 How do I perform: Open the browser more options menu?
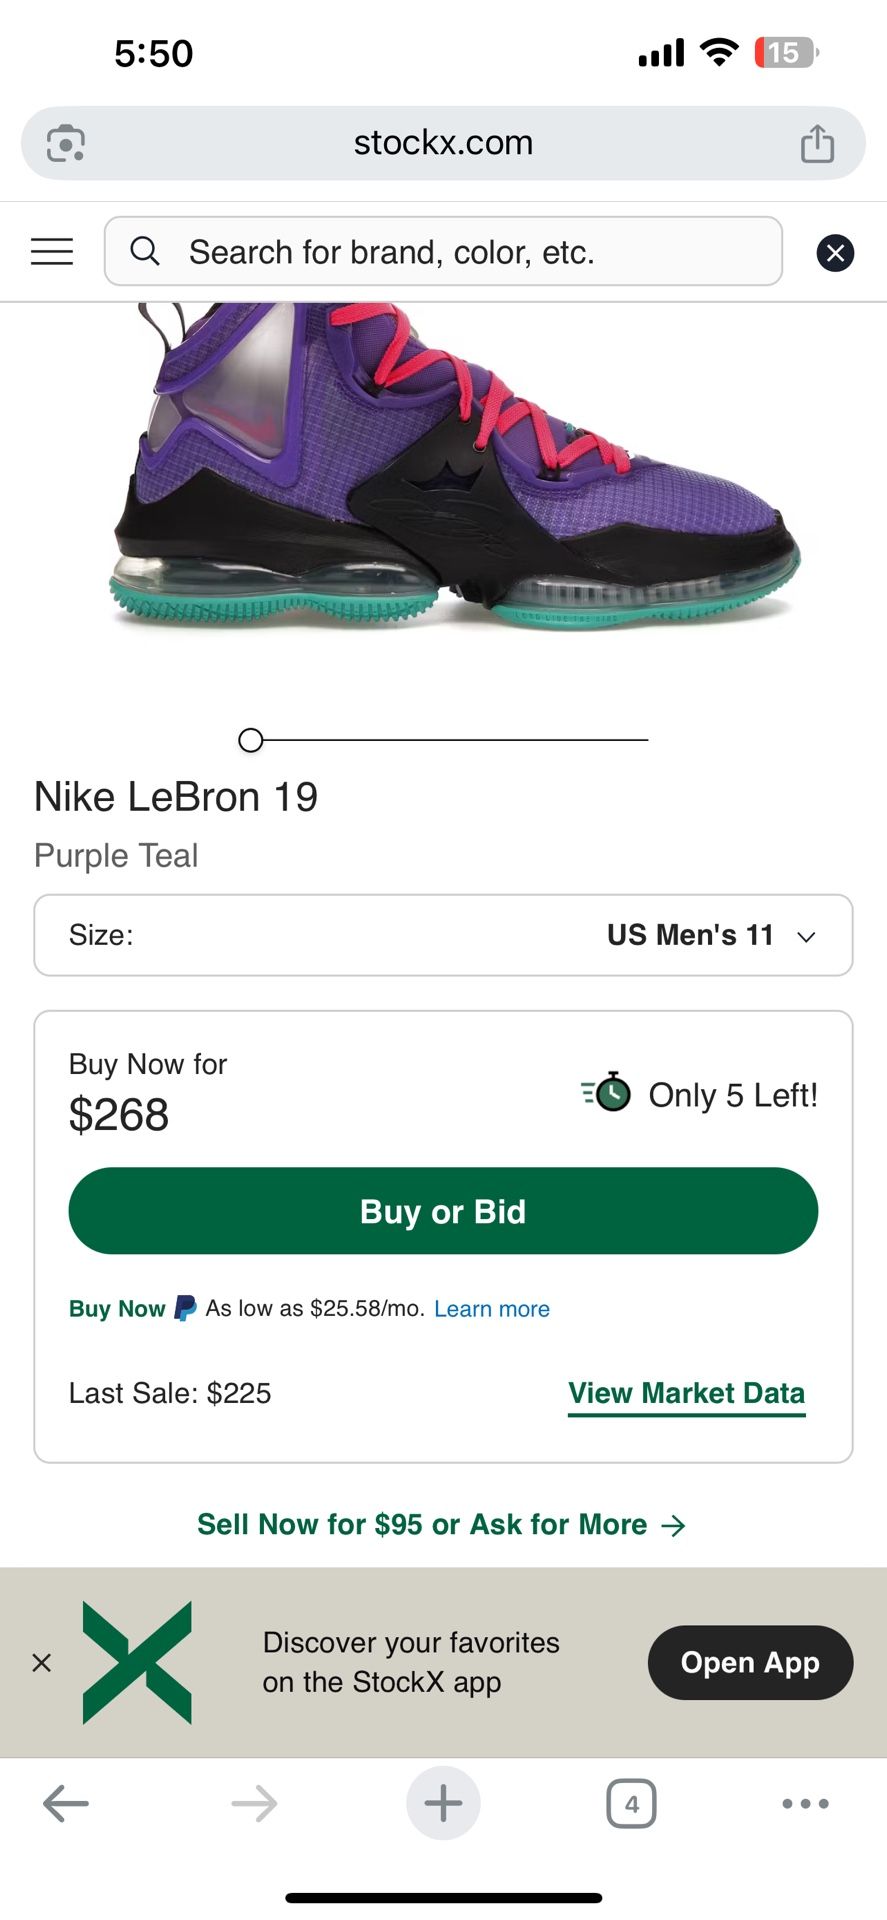(x=805, y=1804)
